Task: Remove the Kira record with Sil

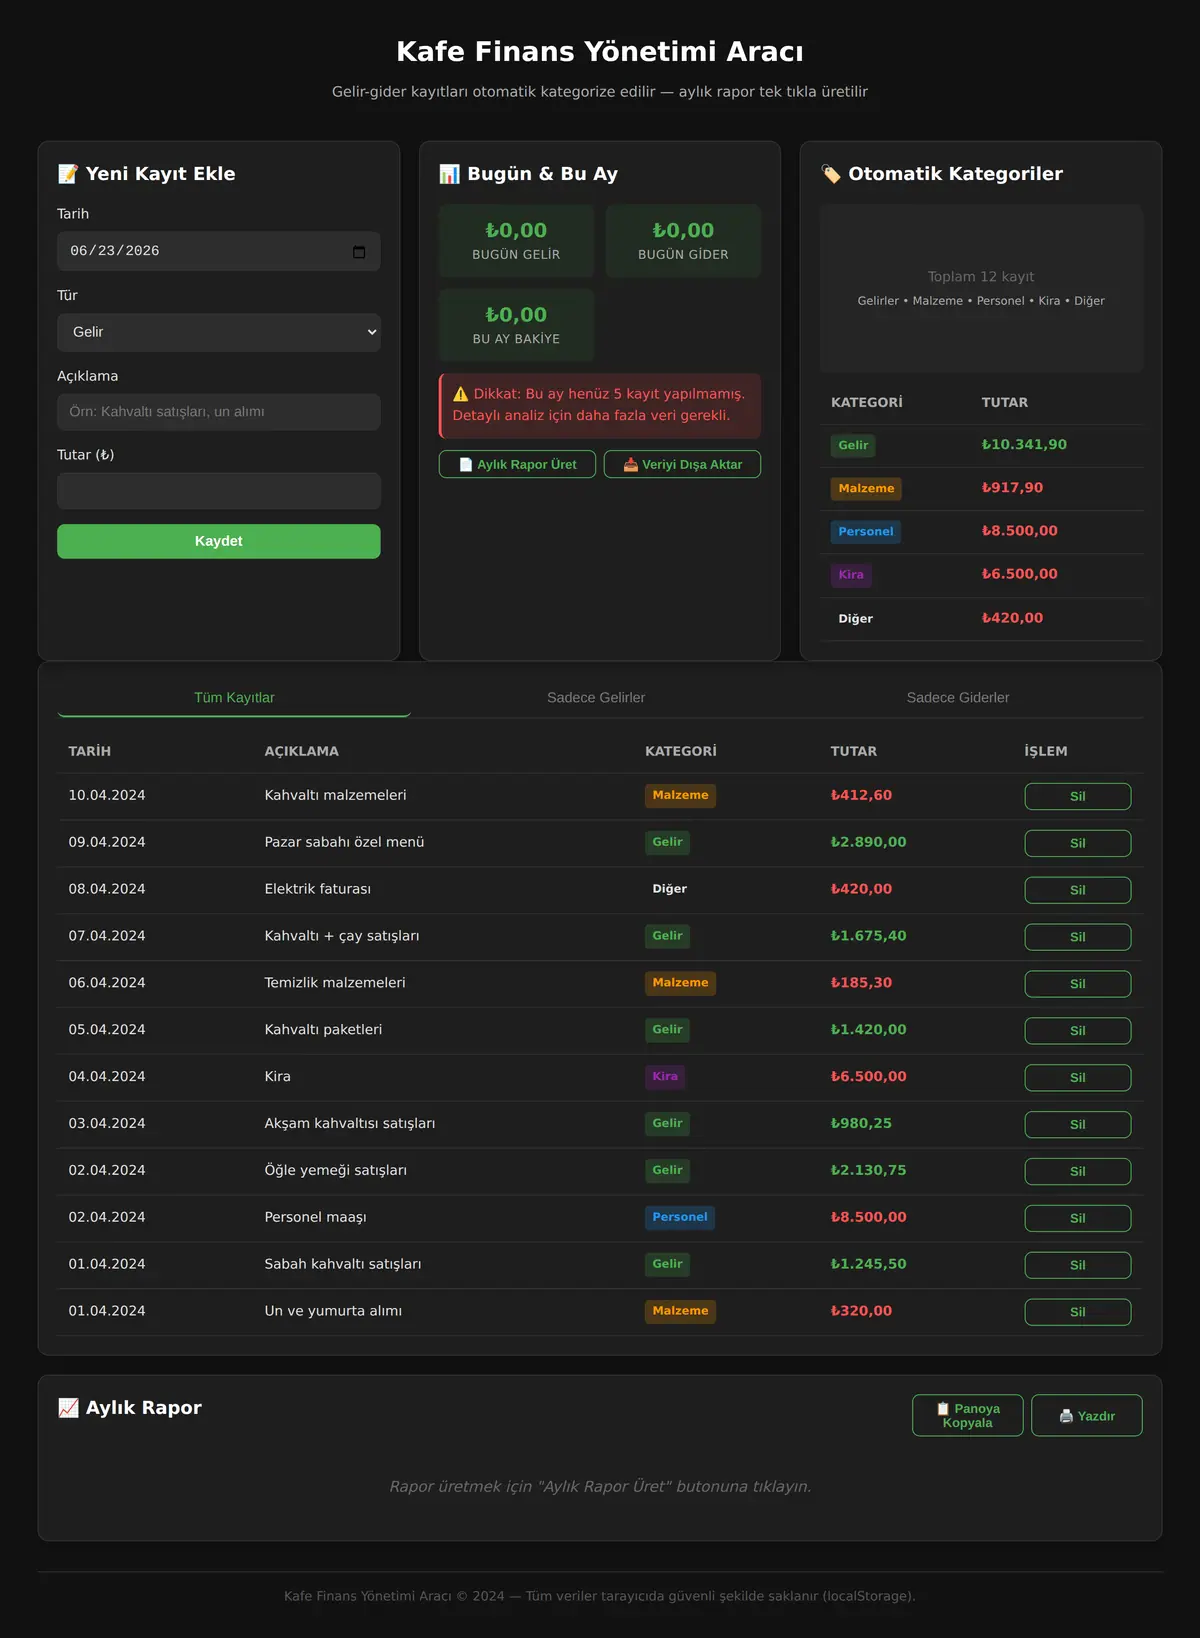Action: pyautogui.click(x=1078, y=1077)
